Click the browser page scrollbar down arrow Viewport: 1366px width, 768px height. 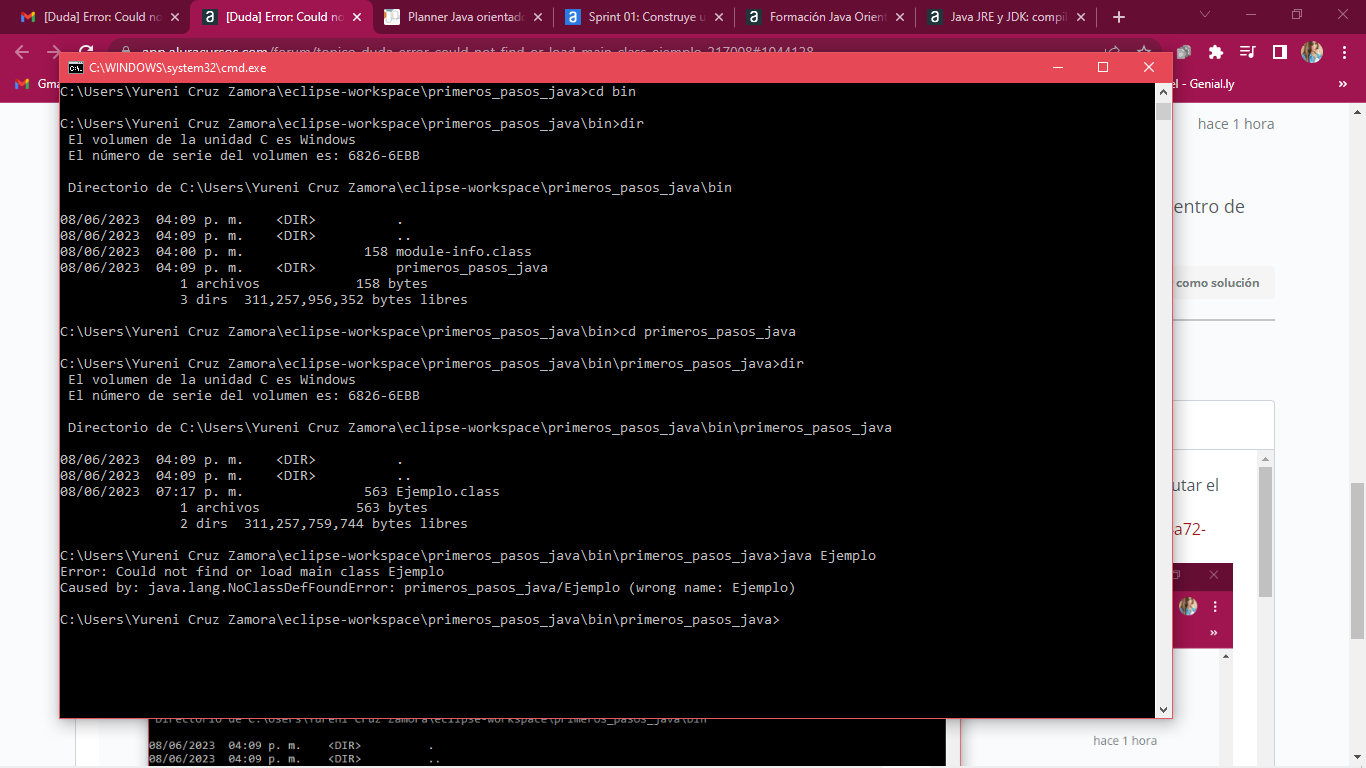(x=1358, y=760)
